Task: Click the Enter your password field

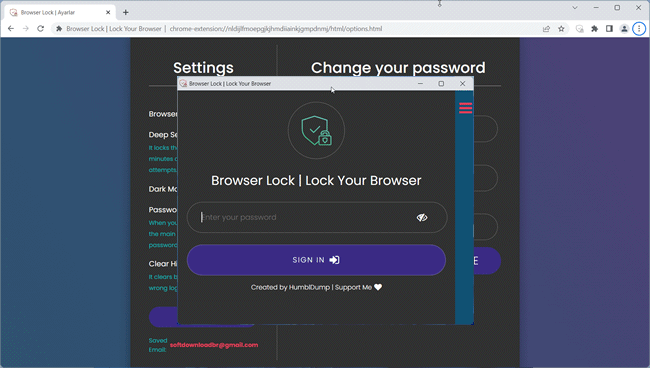Action: coord(317,218)
